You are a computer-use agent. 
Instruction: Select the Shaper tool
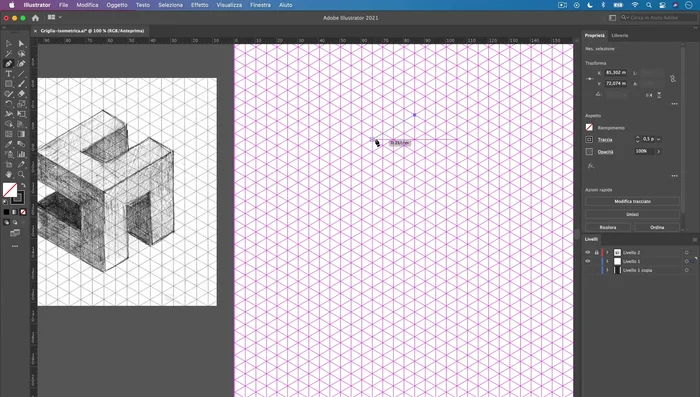pyautogui.click(x=8, y=94)
